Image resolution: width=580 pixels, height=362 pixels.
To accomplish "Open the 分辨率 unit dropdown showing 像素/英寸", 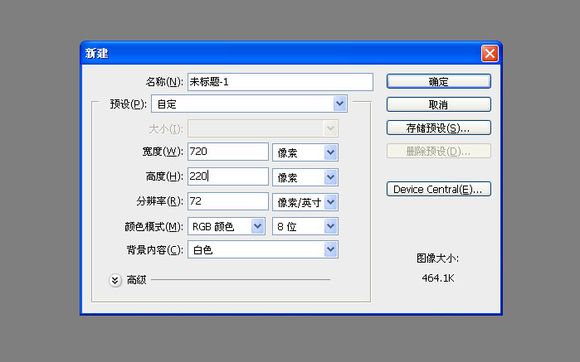I will point(305,202).
